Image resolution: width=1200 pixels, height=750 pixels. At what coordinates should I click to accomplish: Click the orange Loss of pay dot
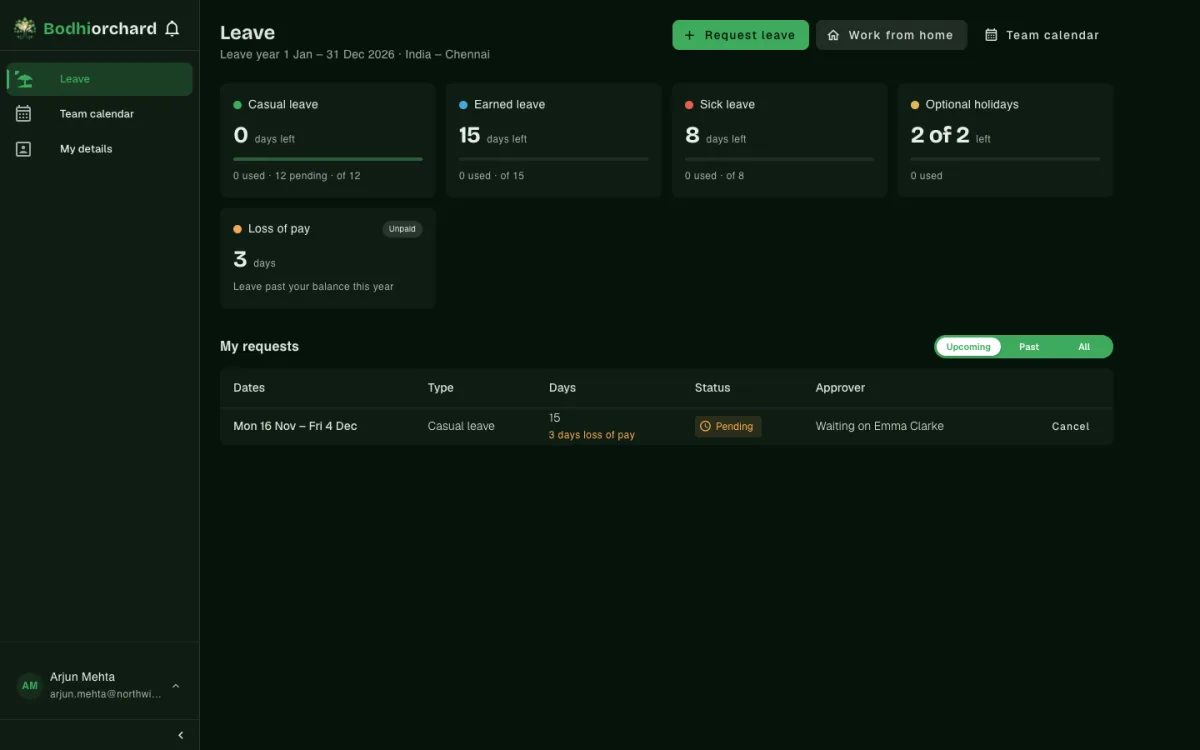(237, 229)
